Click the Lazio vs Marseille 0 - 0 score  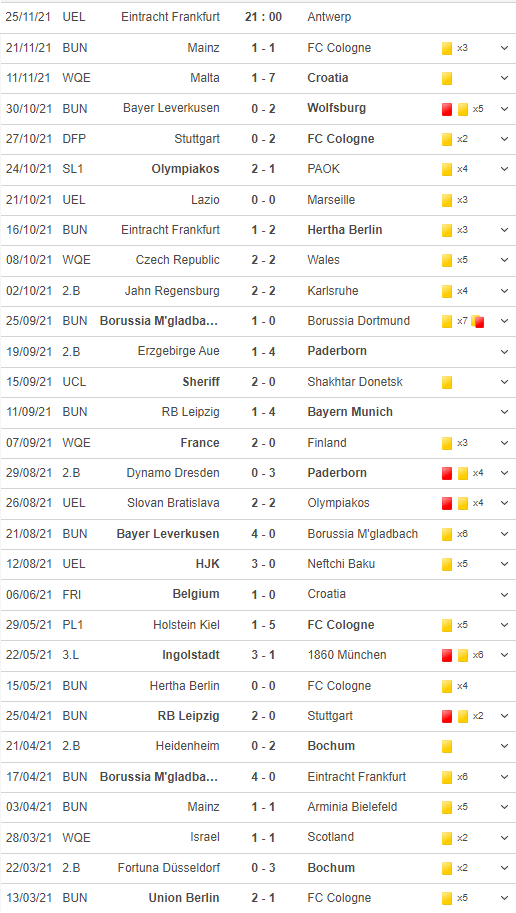[263, 200]
